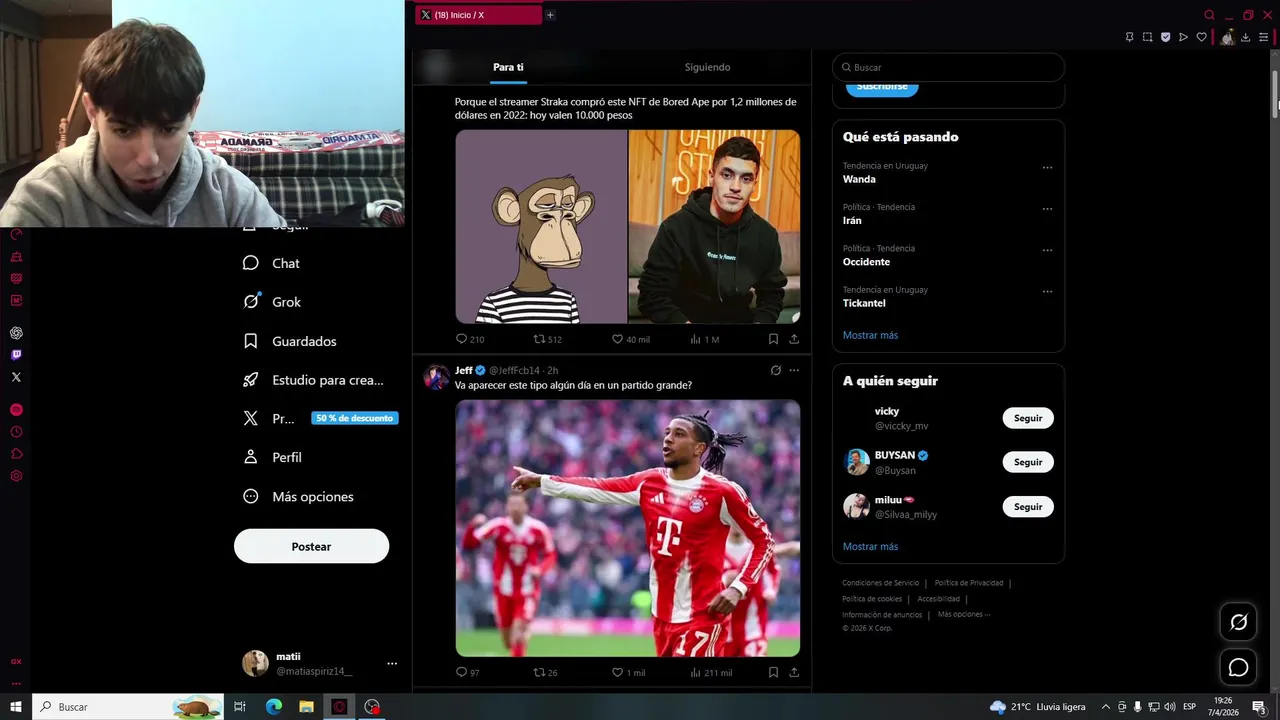Open Estudio para creadores item
The image size is (1280, 720).
pyautogui.click(x=313, y=380)
